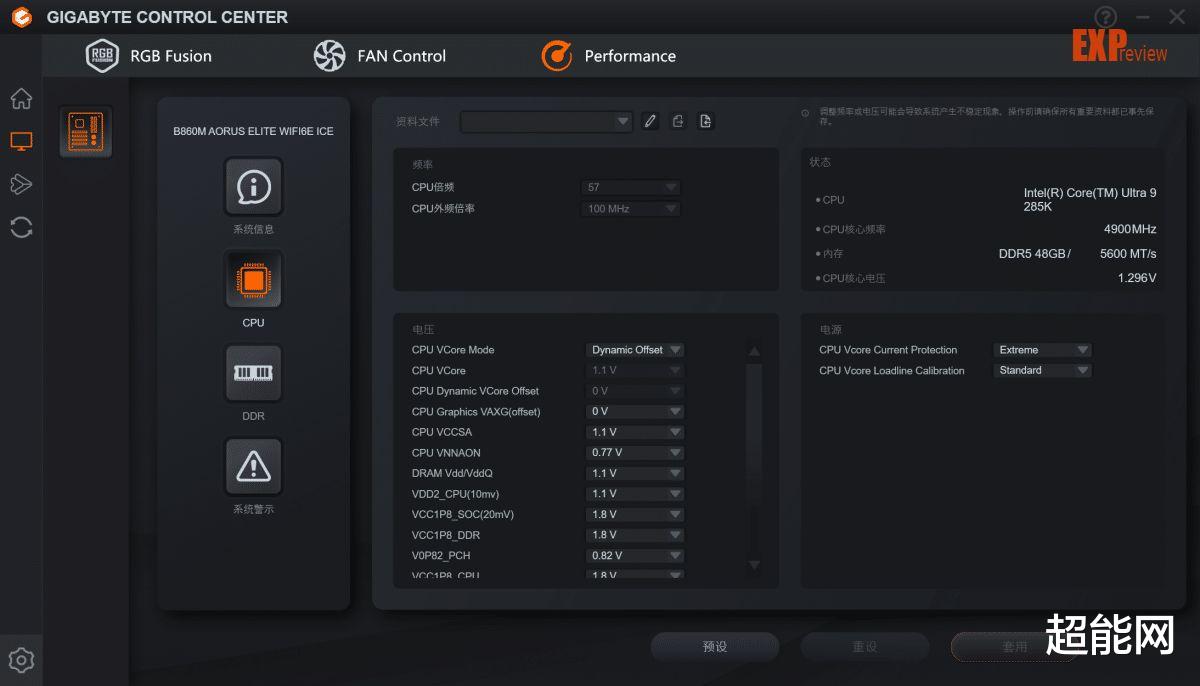The height and width of the screenshot is (686, 1200).
Task: Open the settings gear at sidebar bottom
Action: [21, 660]
